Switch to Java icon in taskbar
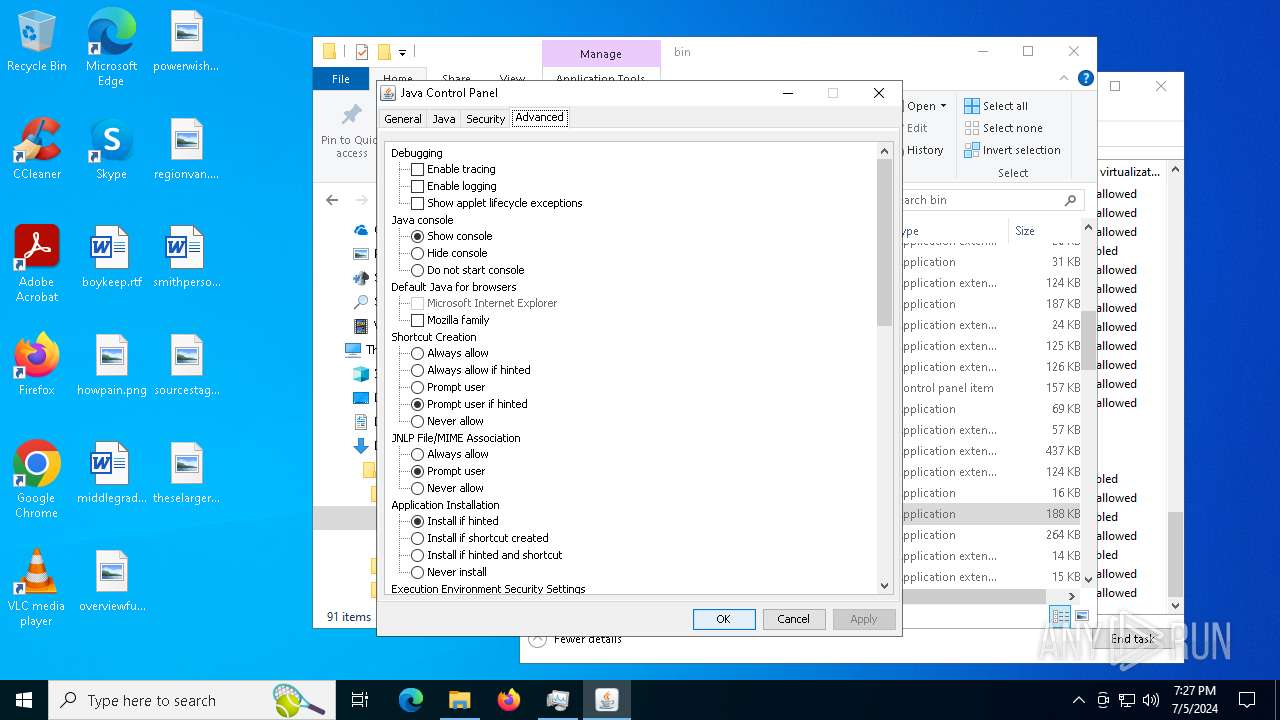The image size is (1280, 720). click(606, 700)
